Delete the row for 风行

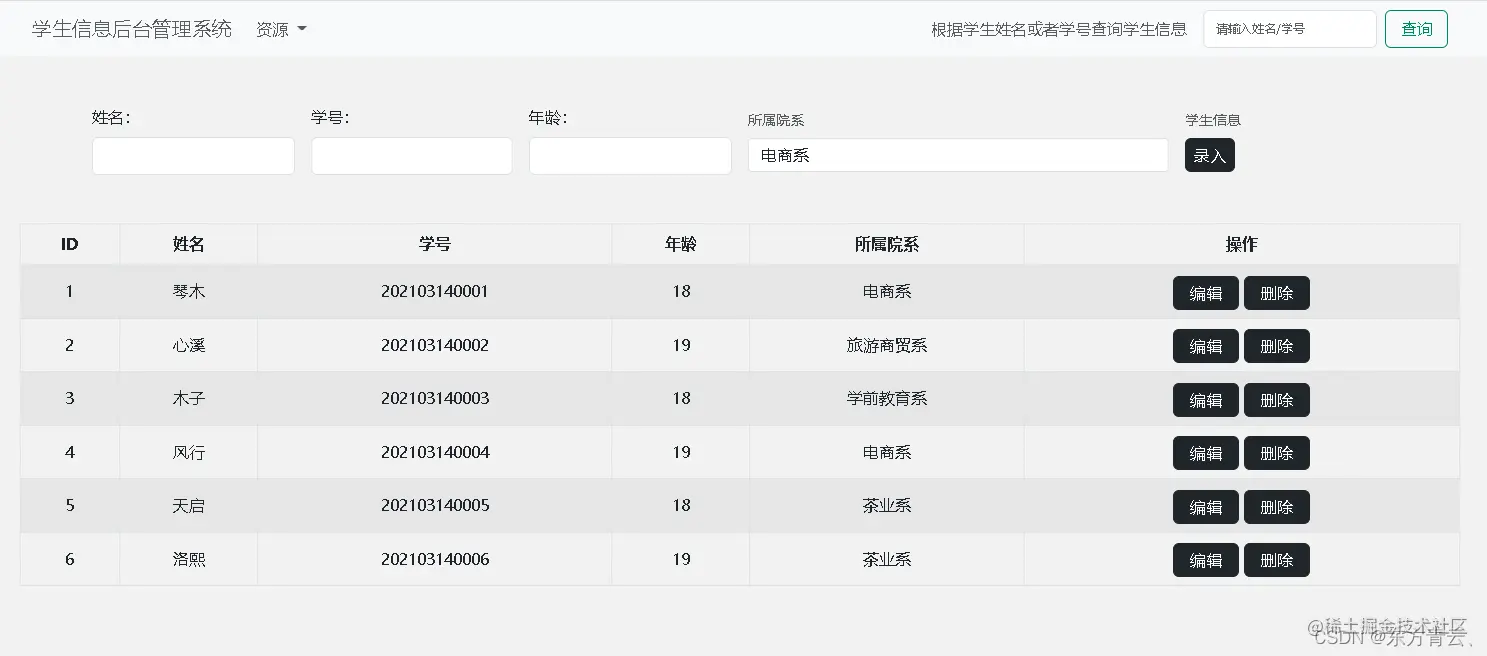pos(1277,453)
